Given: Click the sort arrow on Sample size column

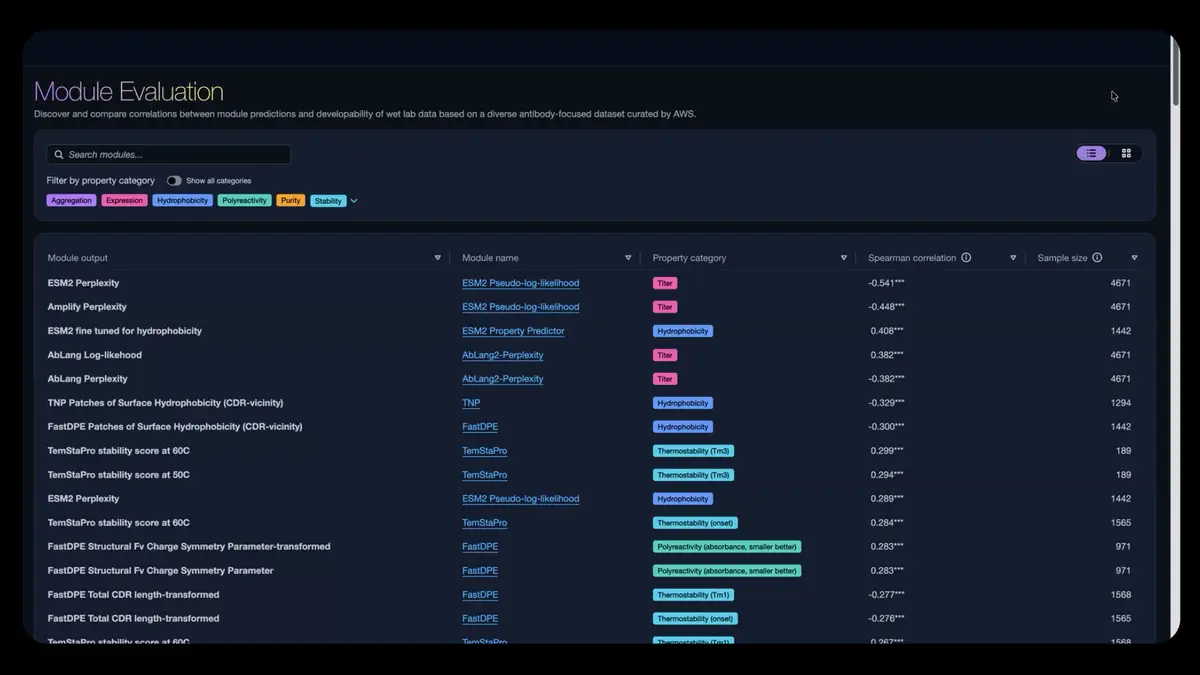Looking at the screenshot, I should [1134, 258].
